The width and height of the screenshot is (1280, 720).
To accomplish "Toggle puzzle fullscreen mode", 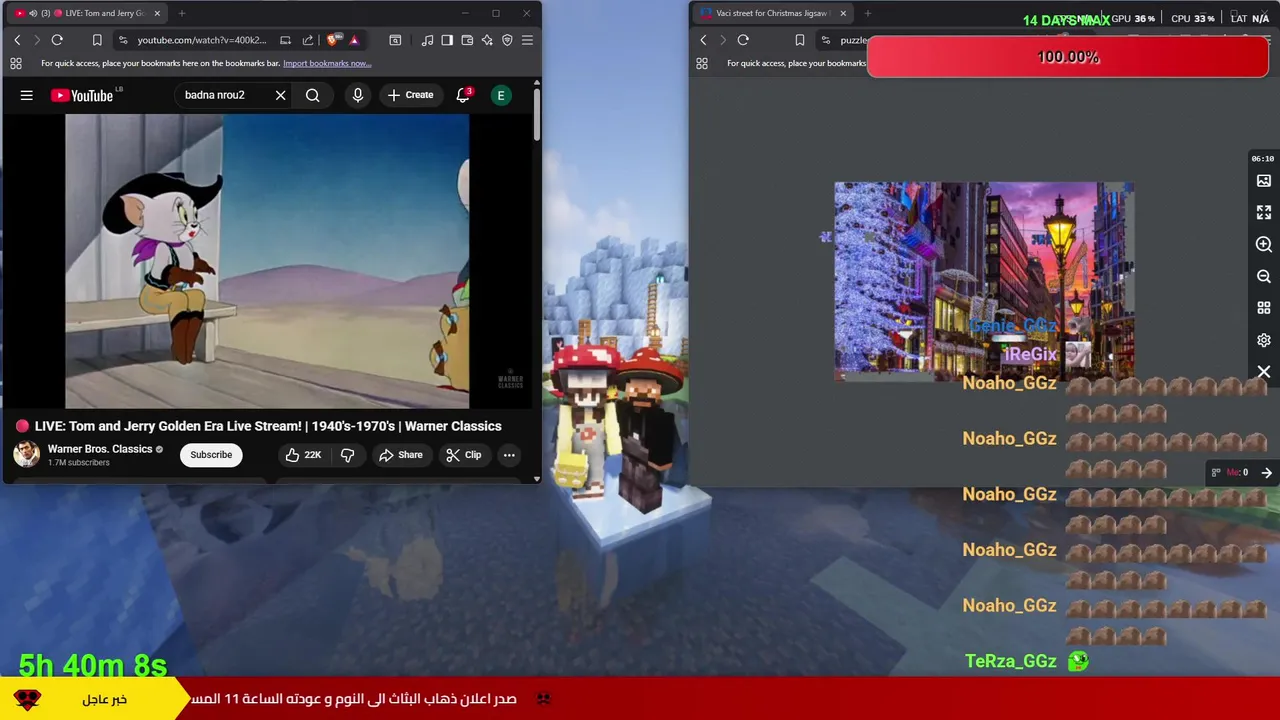I will pyautogui.click(x=1264, y=213).
